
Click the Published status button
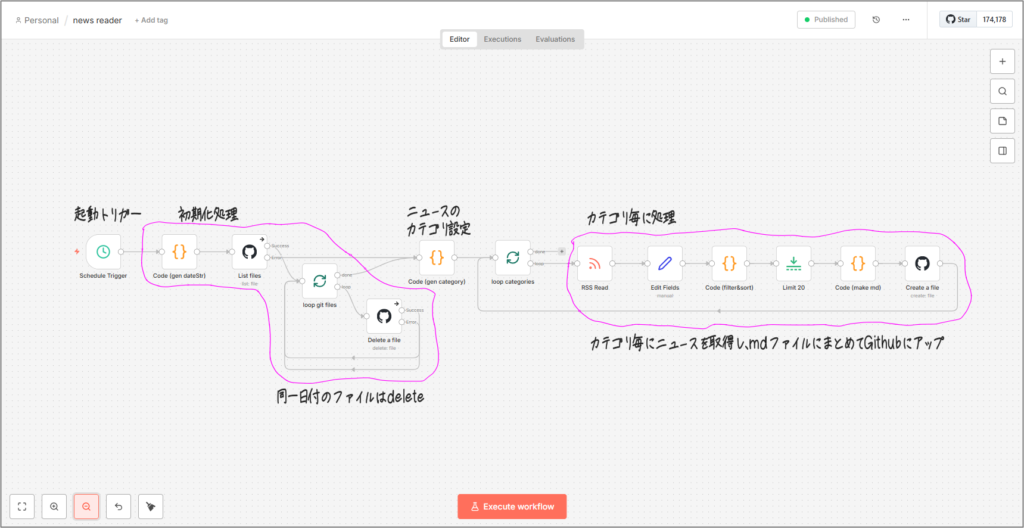(826, 19)
